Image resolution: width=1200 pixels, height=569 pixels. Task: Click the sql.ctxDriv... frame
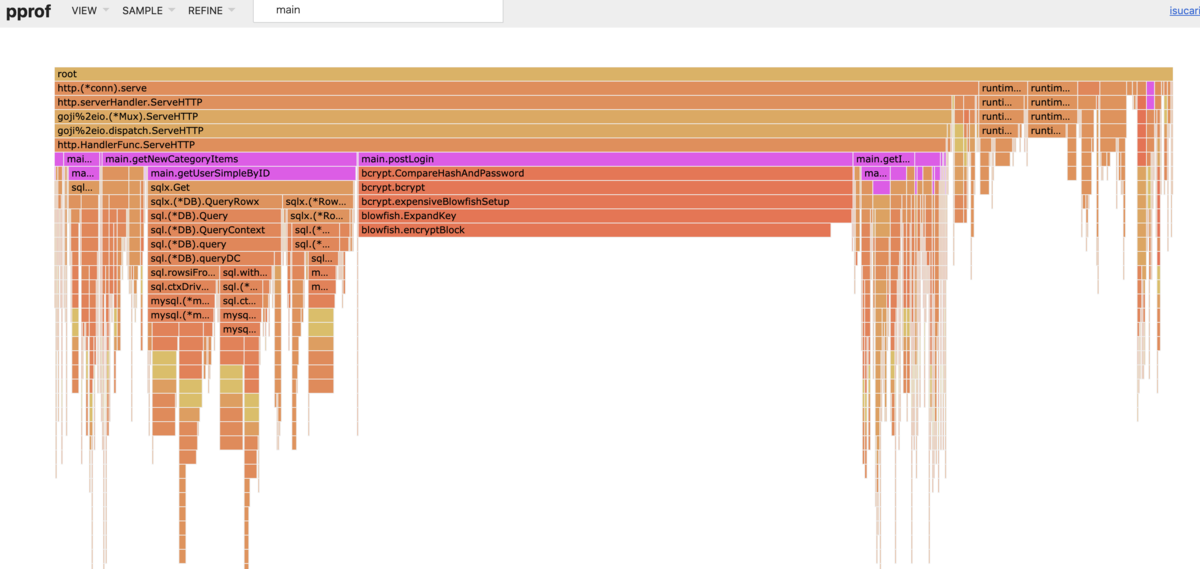pyautogui.click(x=181, y=287)
